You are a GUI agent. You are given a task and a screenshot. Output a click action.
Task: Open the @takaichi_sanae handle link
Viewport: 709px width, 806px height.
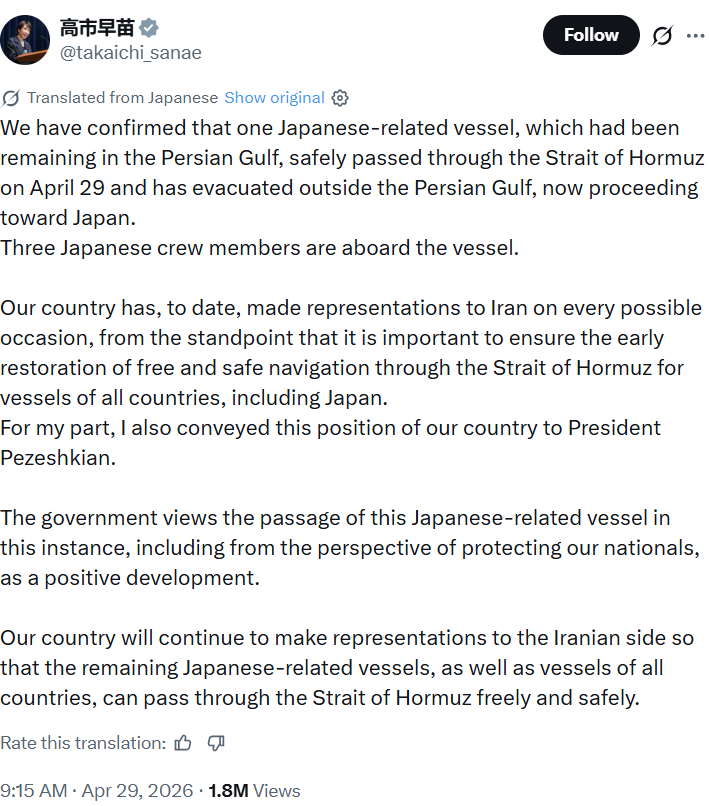pyautogui.click(x=131, y=53)
